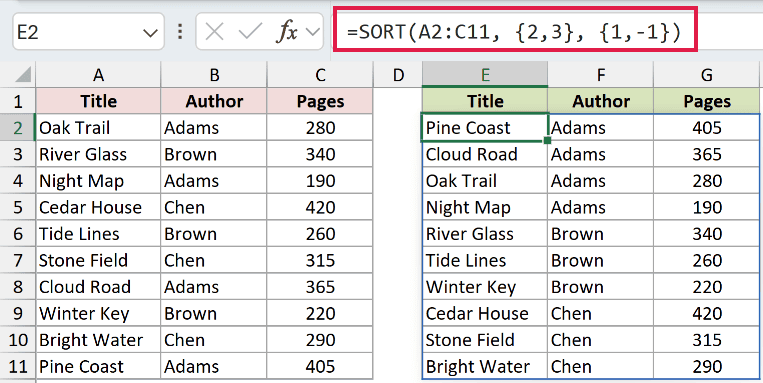This screenshot has height=383, width=763.
Task: Select row 11 header
Action: [x=18, y=366]
